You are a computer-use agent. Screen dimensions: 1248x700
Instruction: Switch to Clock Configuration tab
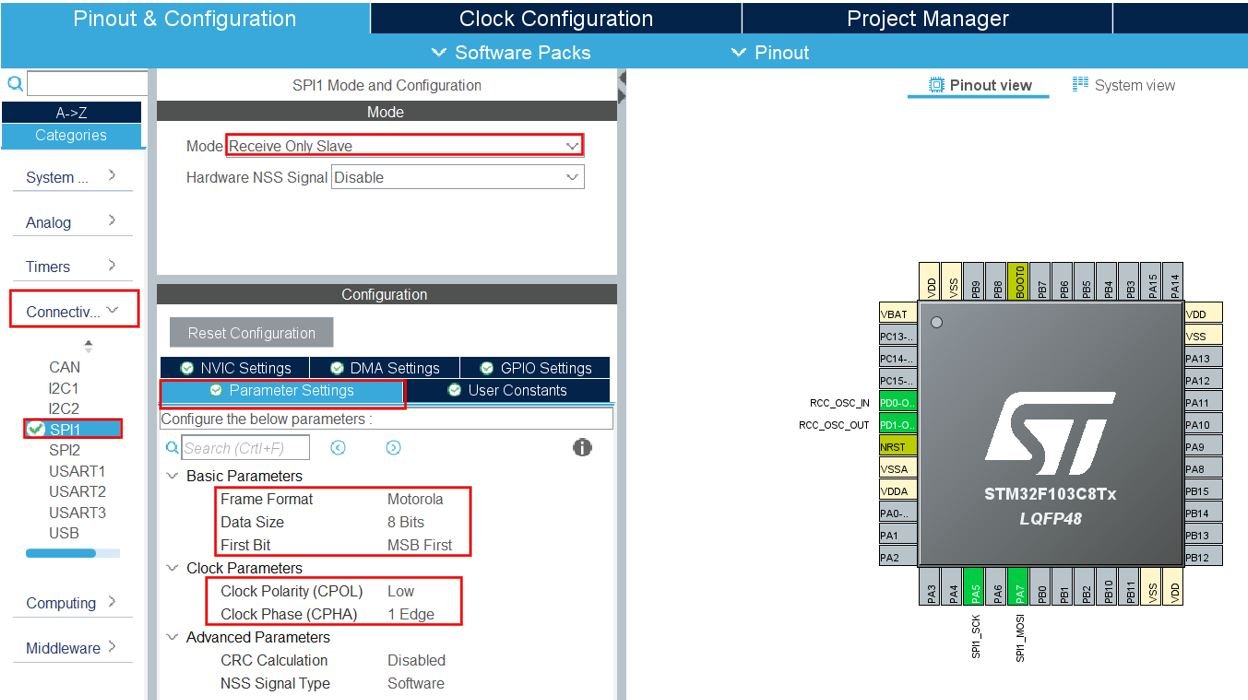[x=556, y=18]
